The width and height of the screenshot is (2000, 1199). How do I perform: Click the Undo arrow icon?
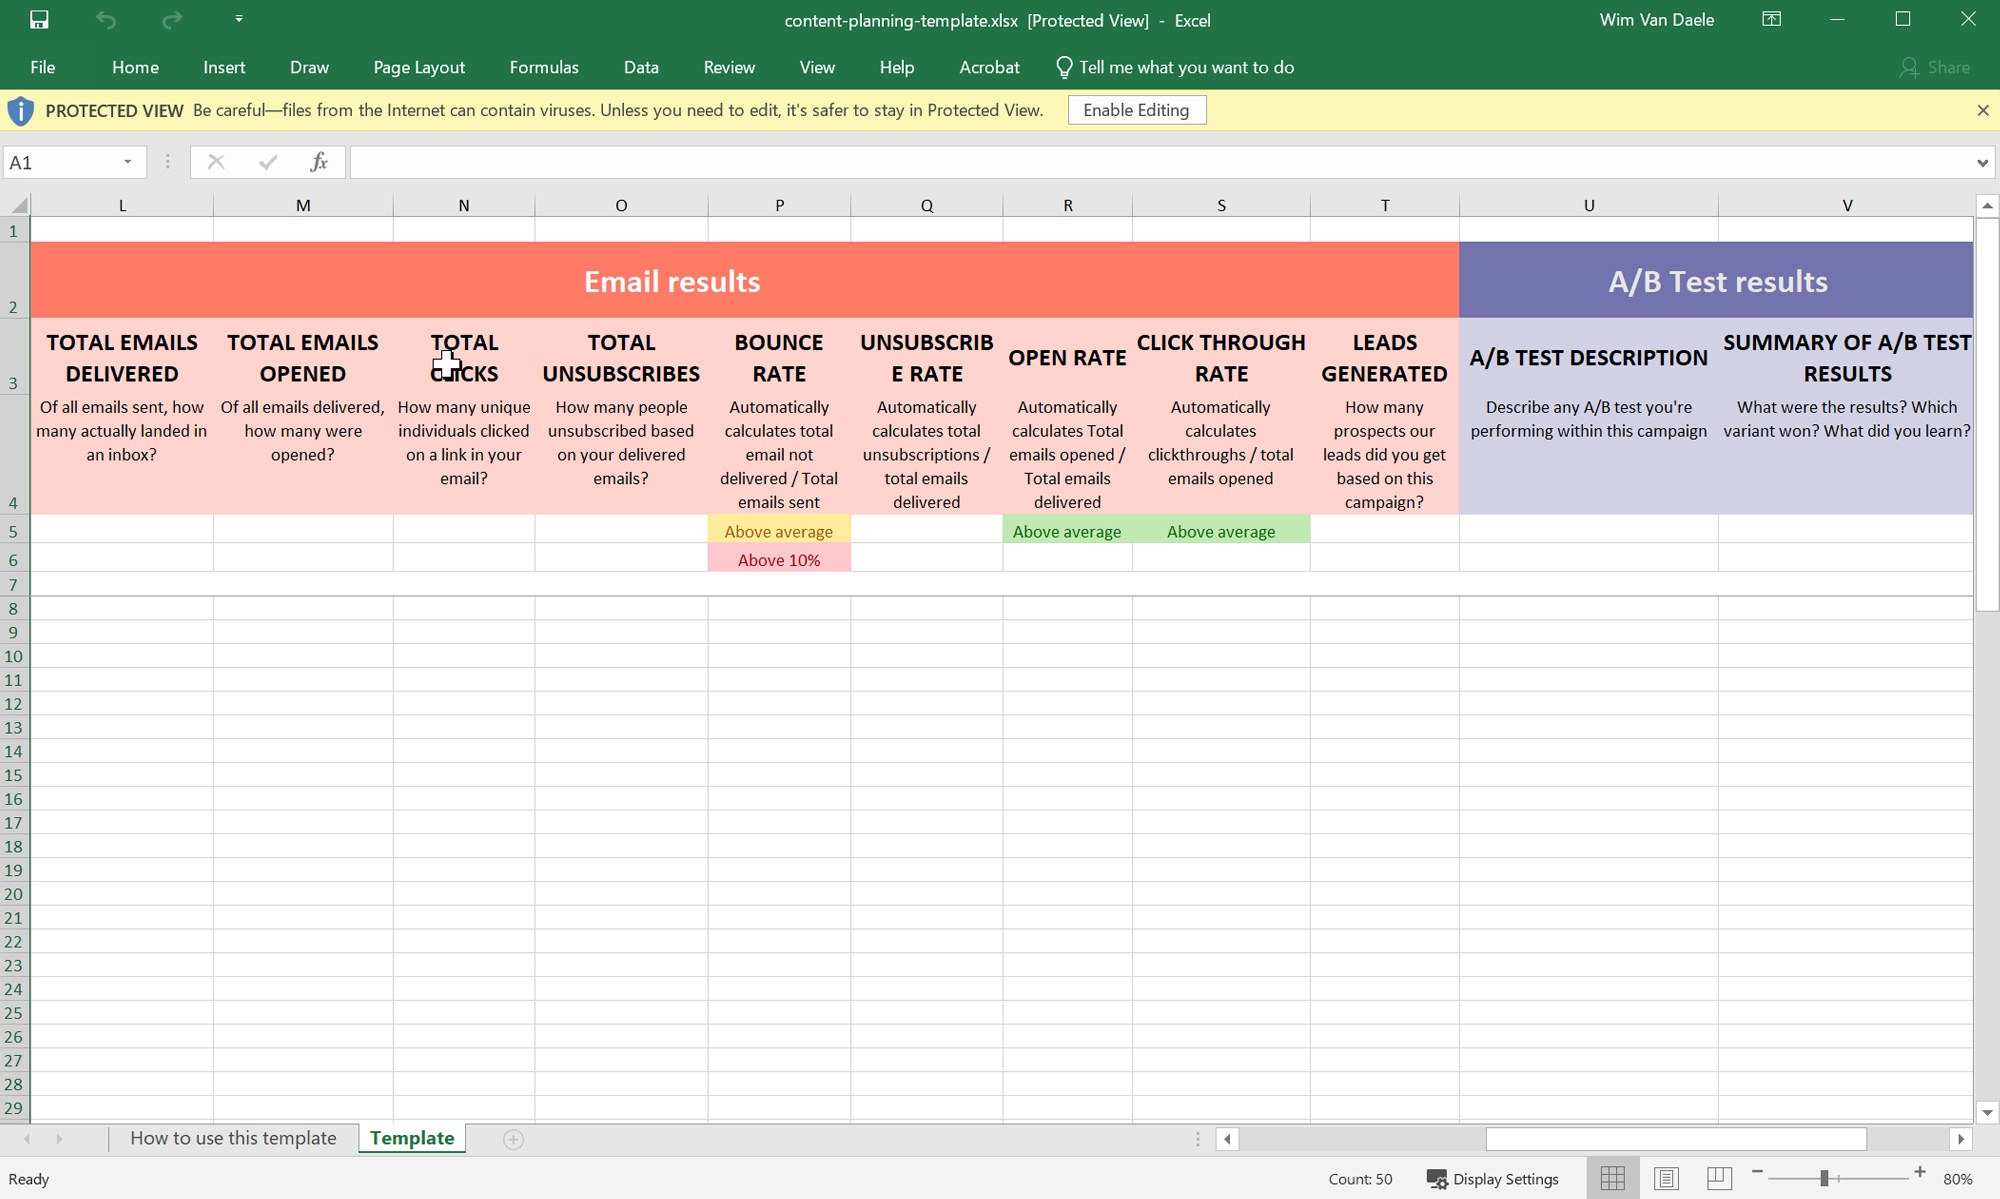click(x=106, y=19)
